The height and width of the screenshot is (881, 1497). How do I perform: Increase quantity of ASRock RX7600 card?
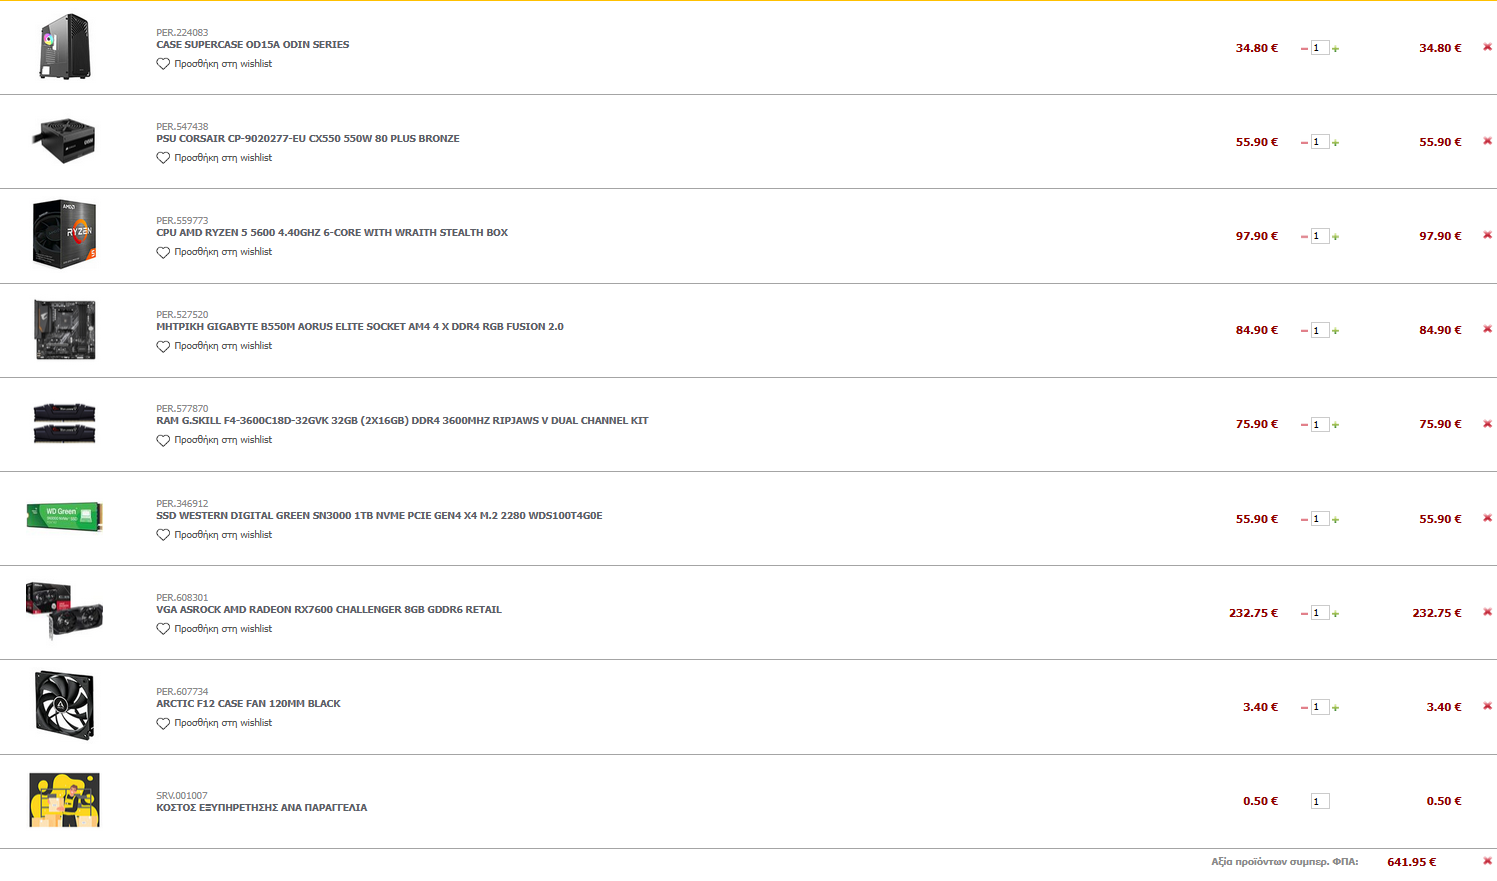point(1335,614)
